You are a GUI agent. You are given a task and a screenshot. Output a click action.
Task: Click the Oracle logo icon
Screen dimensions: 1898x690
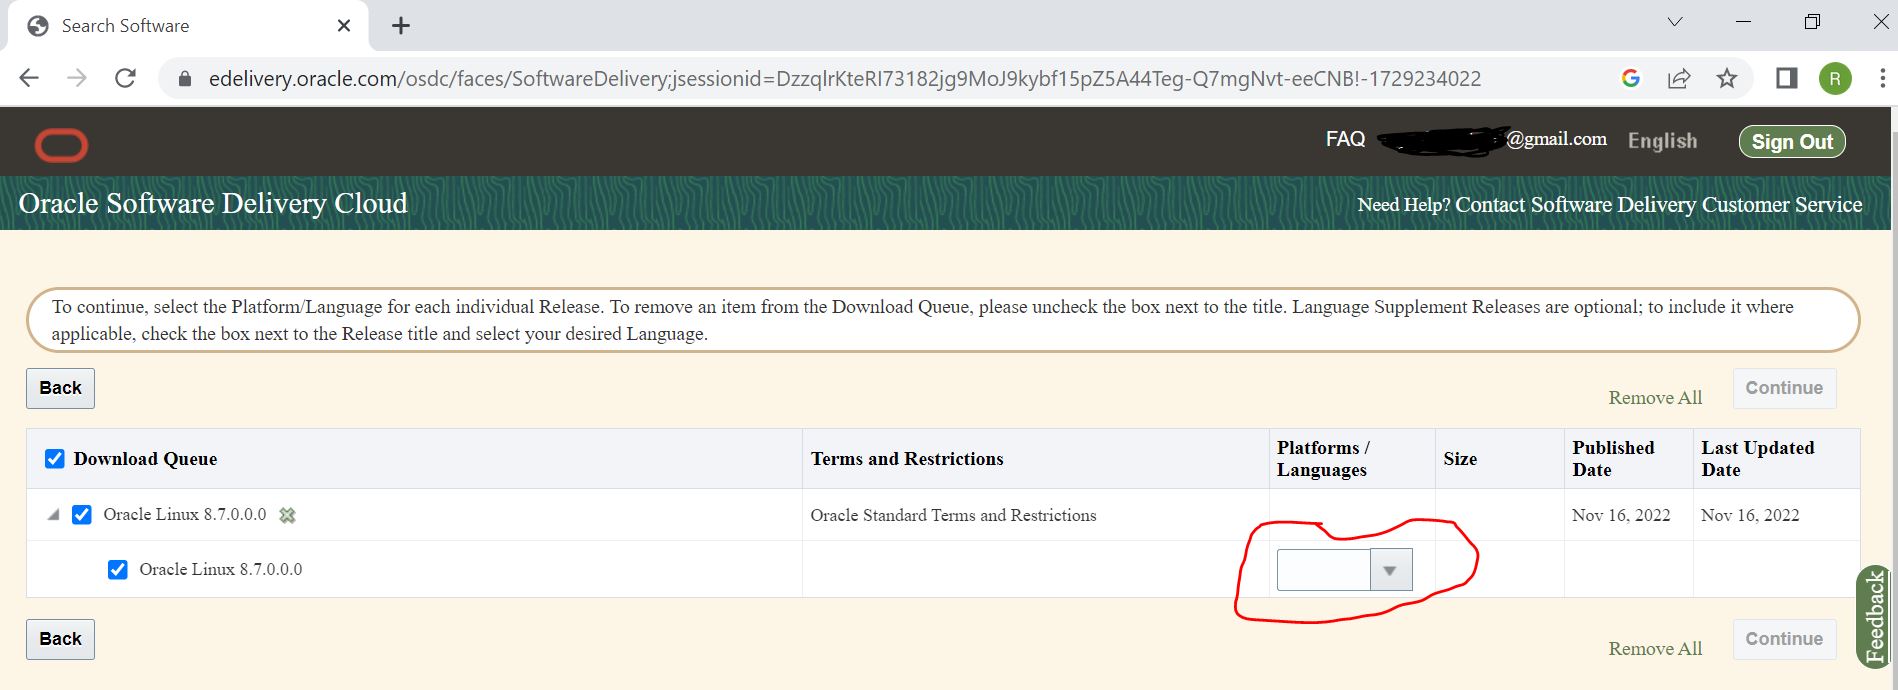[61, 145]
